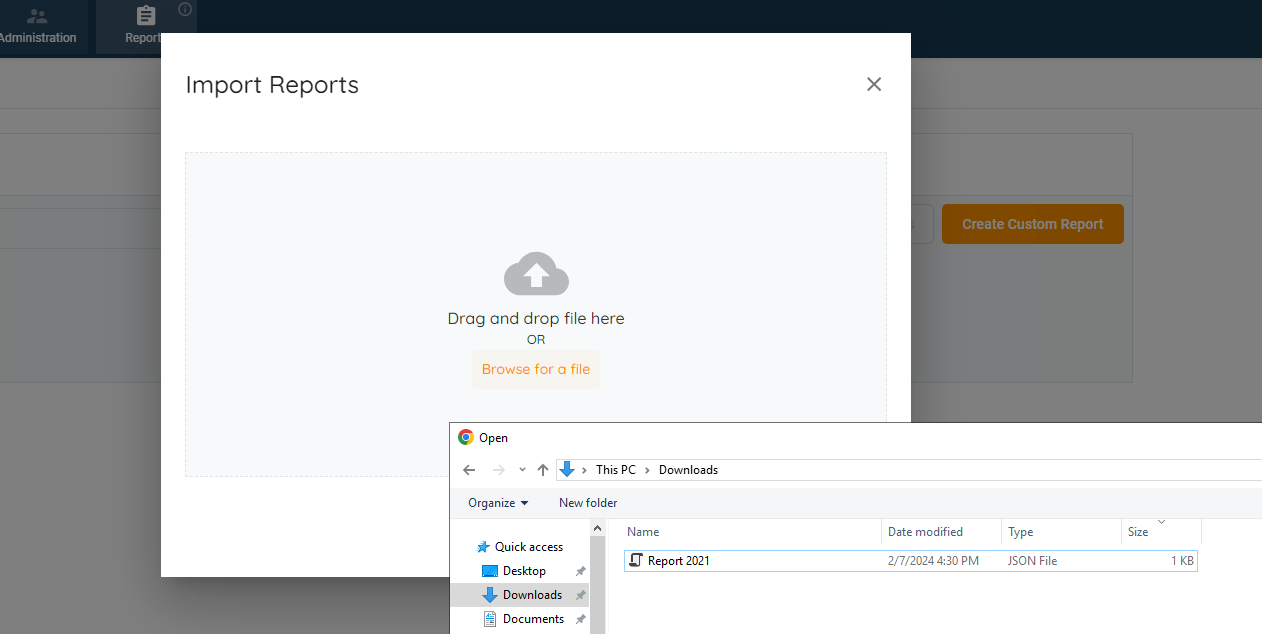
Task: Open recent locations dropdown arrow
Action: click(x=522, y=470)
